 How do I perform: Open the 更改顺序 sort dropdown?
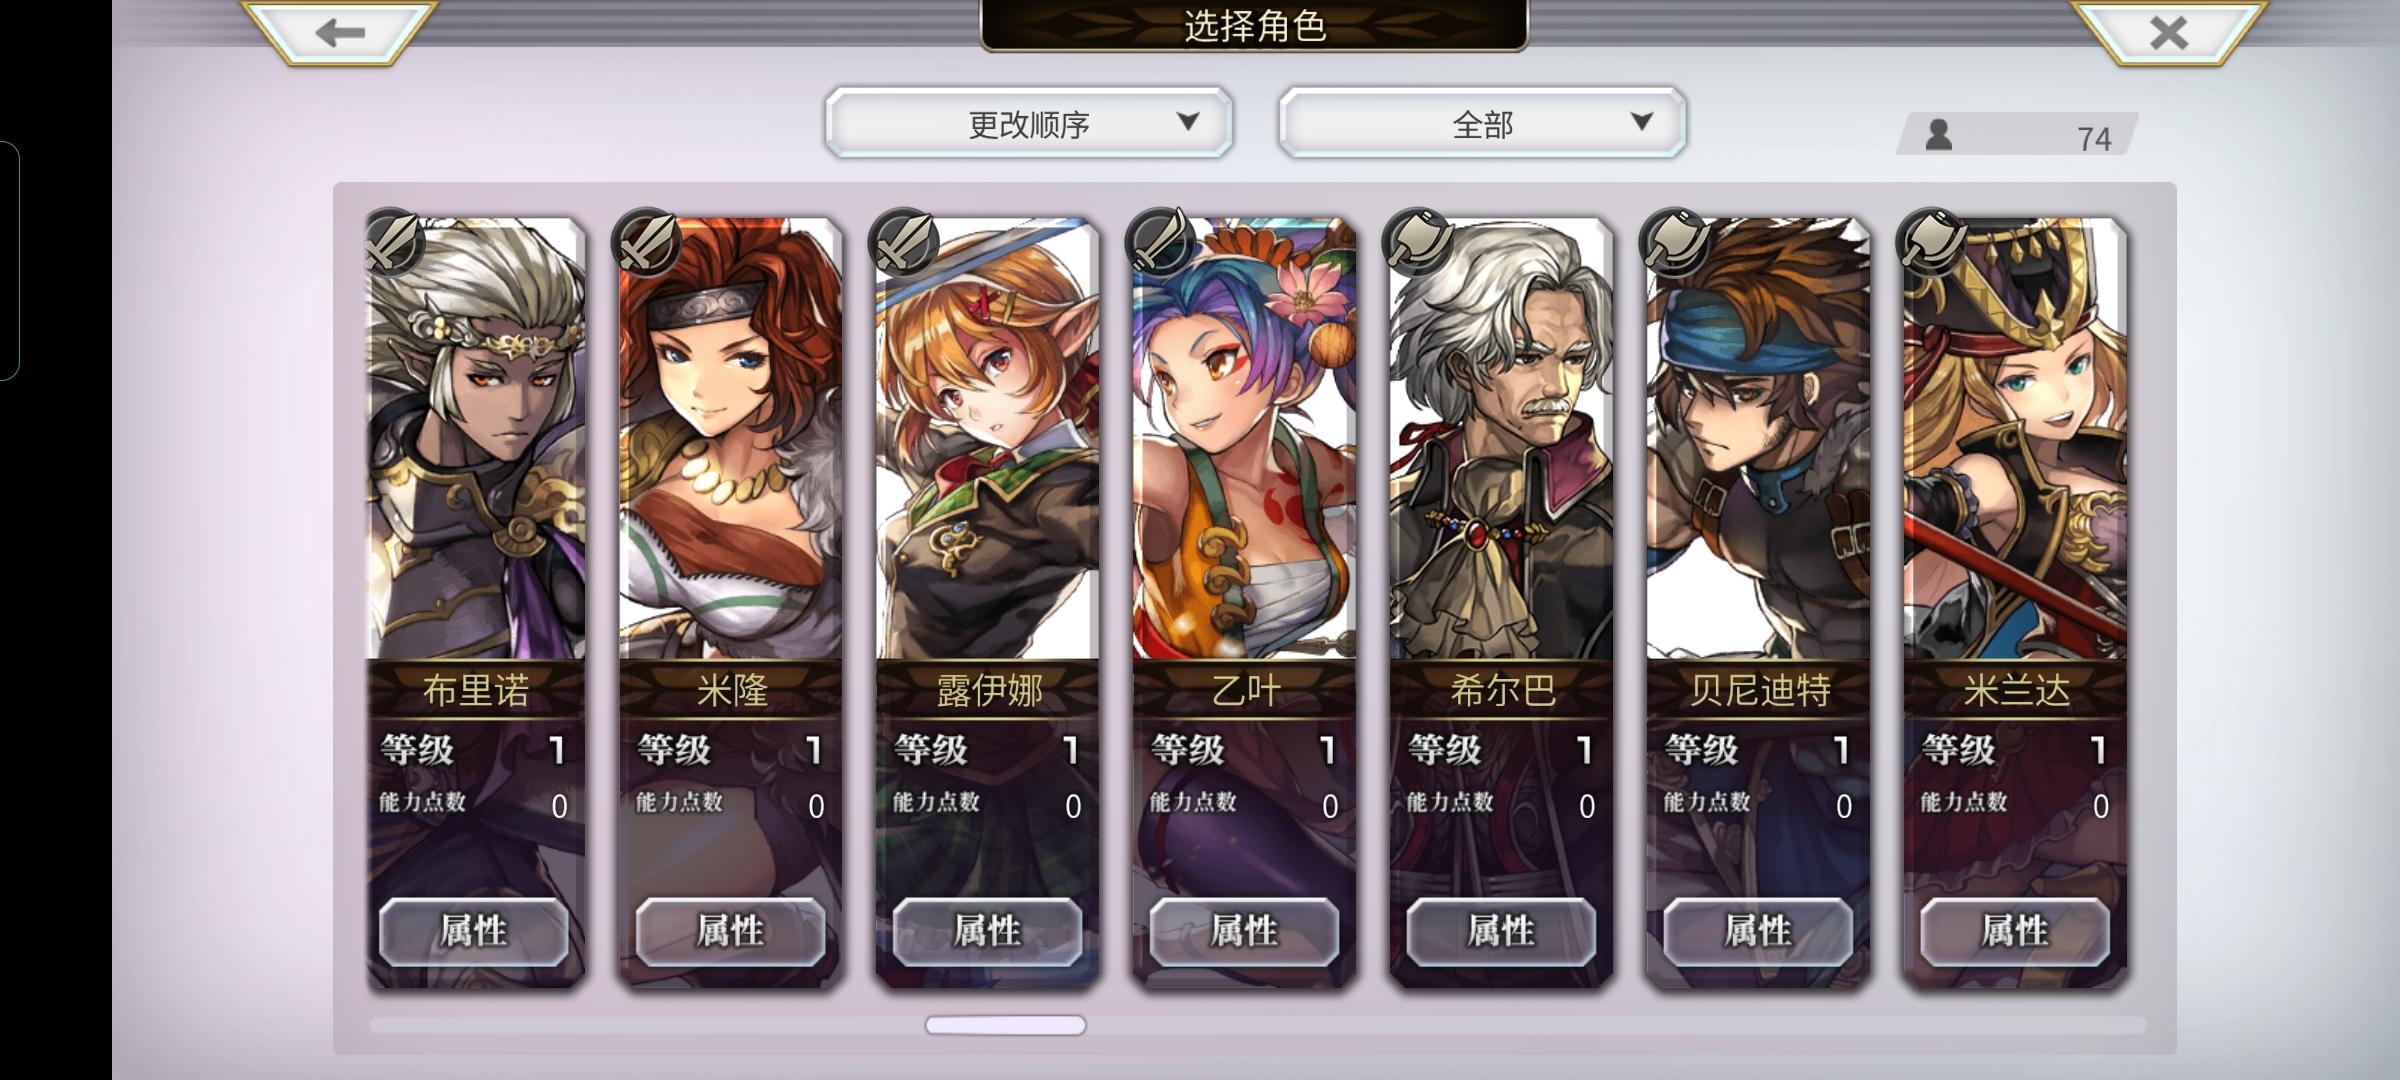click(1029, 123)
